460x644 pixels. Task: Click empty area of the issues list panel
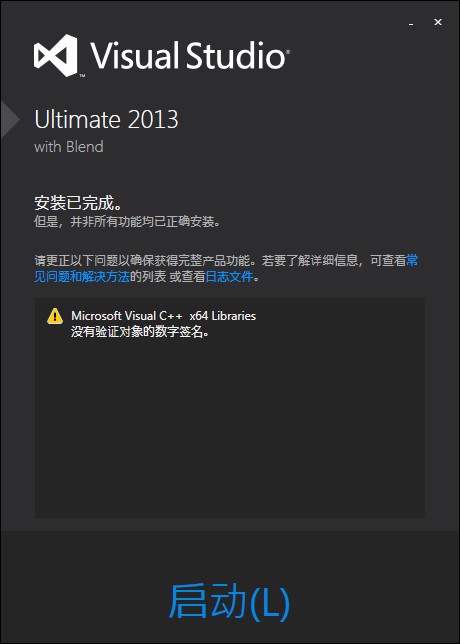click(x=230, y=427)
